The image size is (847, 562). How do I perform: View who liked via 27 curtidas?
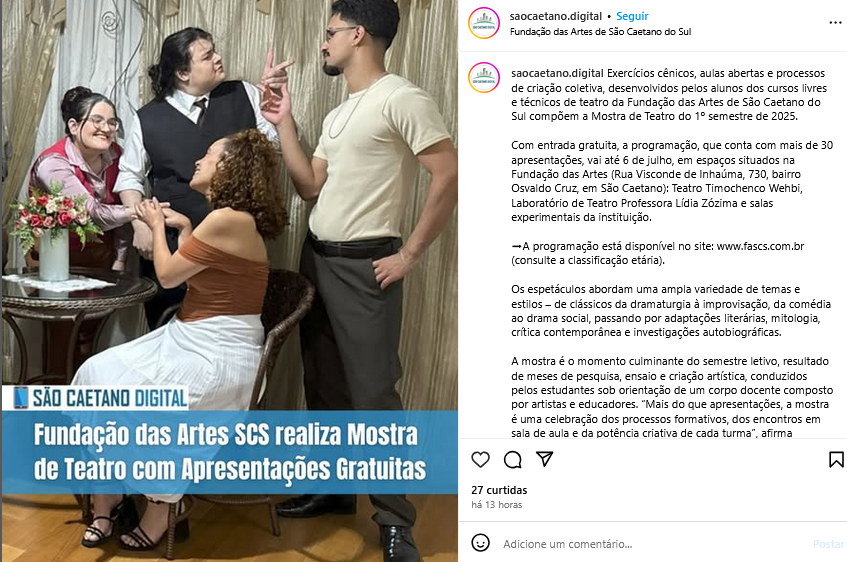499,490
